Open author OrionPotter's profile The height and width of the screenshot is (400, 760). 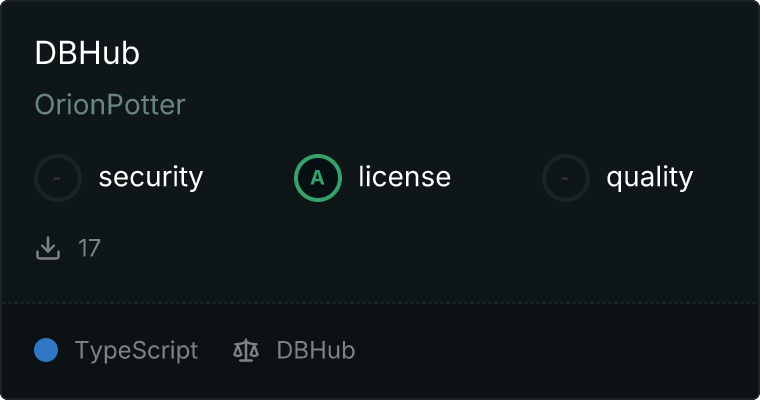pos(110,105)
